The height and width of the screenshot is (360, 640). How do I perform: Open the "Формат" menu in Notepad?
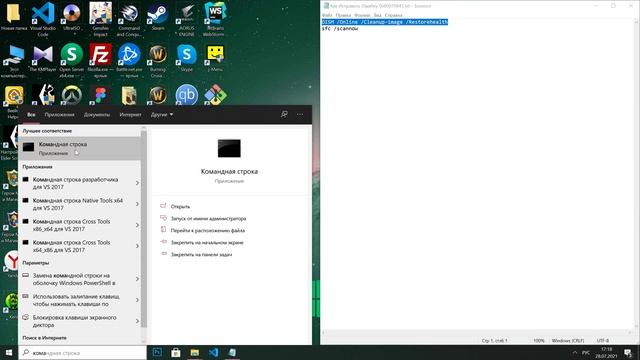(x=362, y=15)
